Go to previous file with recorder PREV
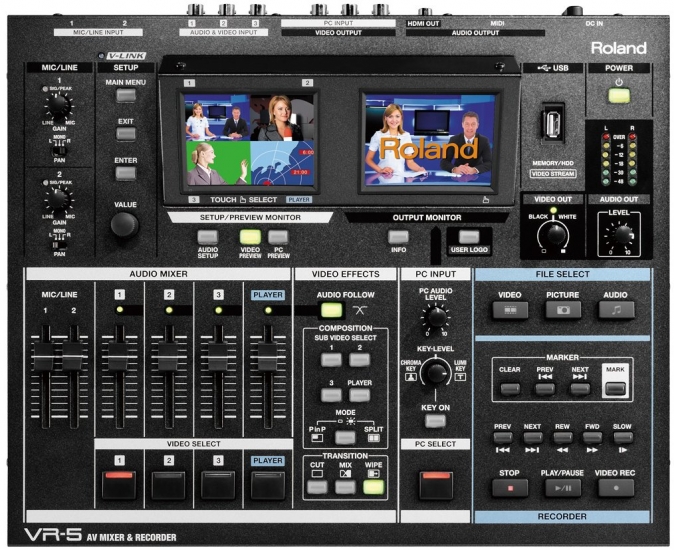674x550 pixels. (x=502, y=437)
